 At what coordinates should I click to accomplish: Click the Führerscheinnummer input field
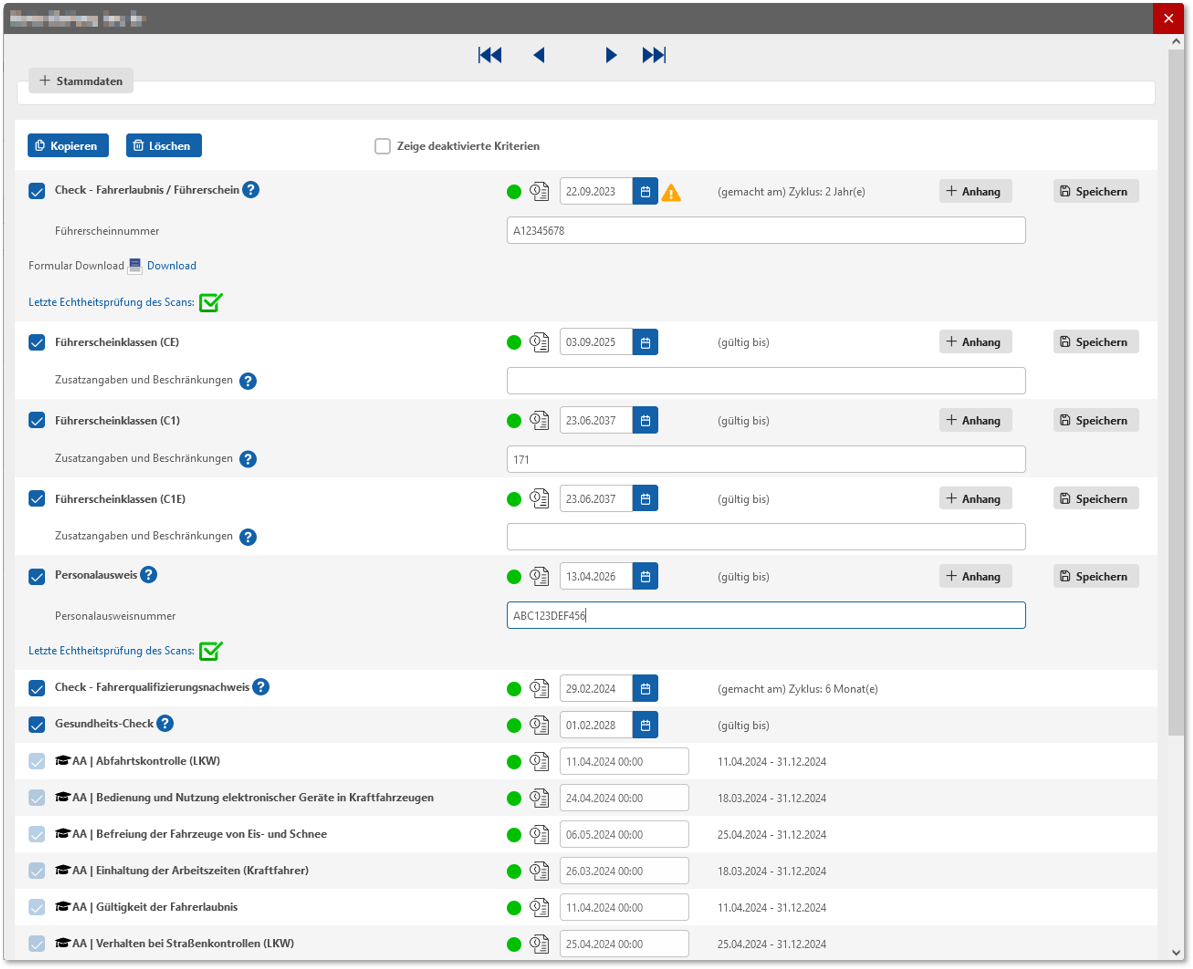[766, 230]
